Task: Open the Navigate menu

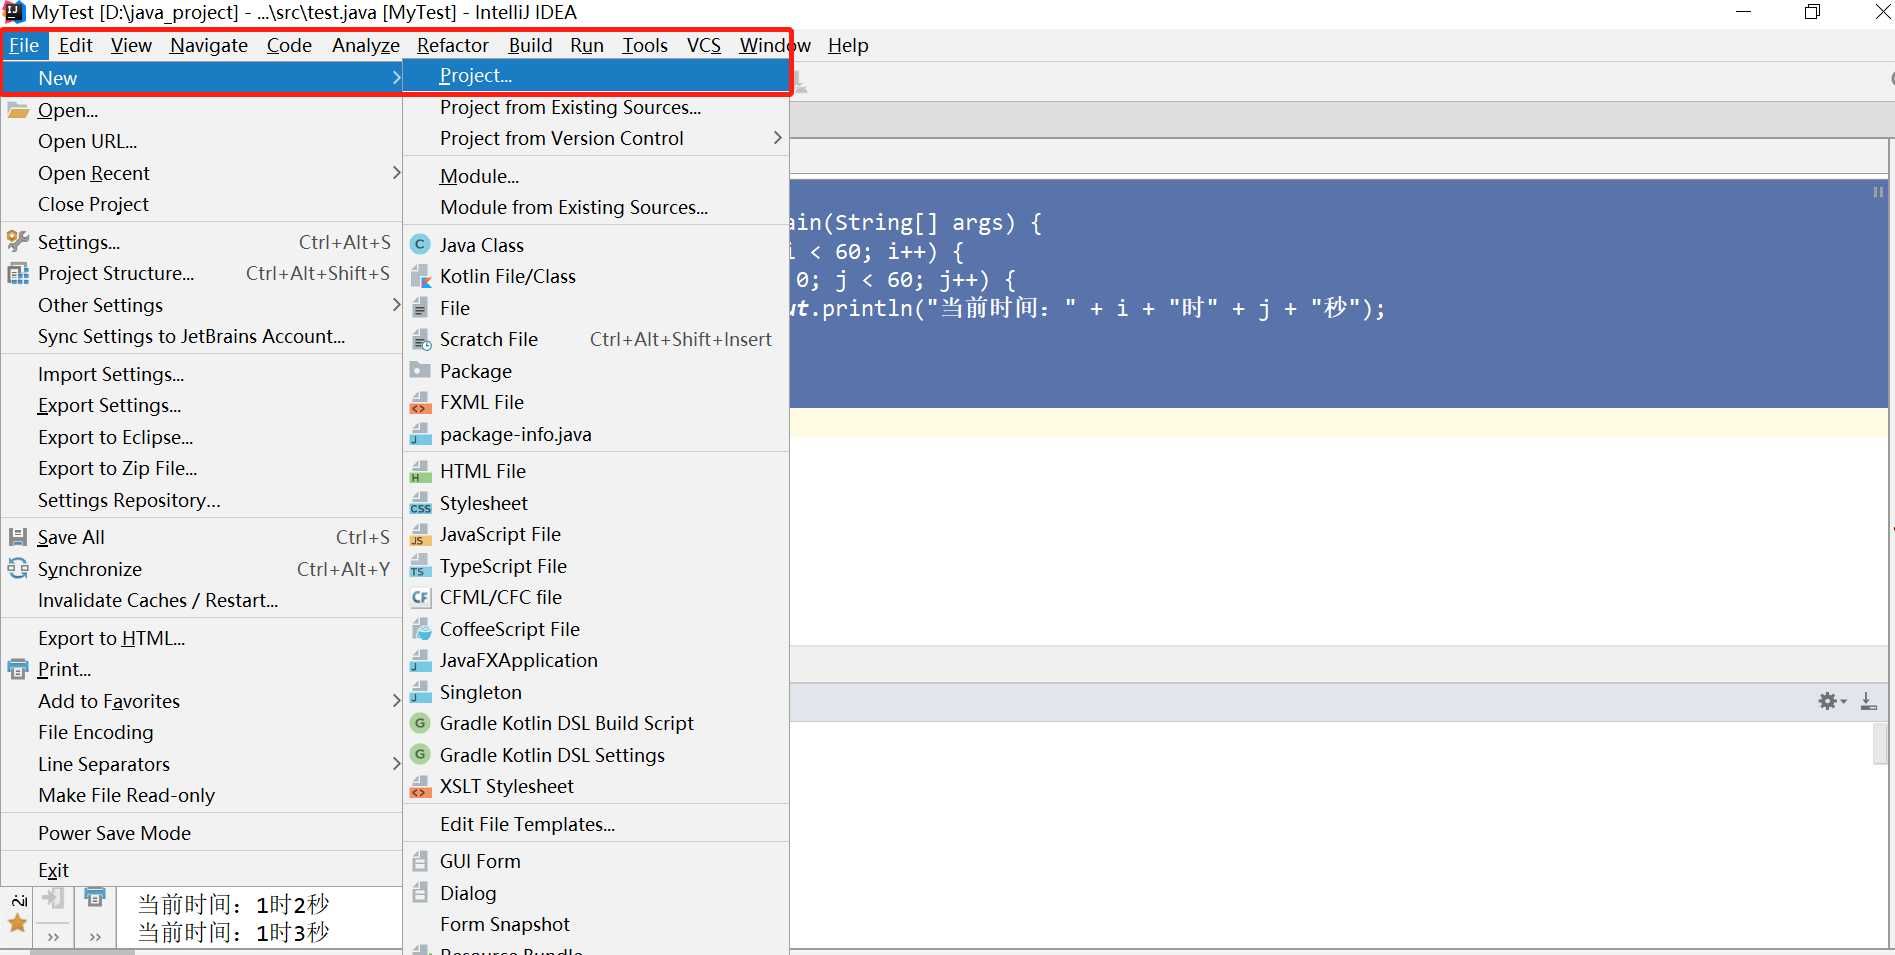Action: pyautogui.click(x=209, y=45)
